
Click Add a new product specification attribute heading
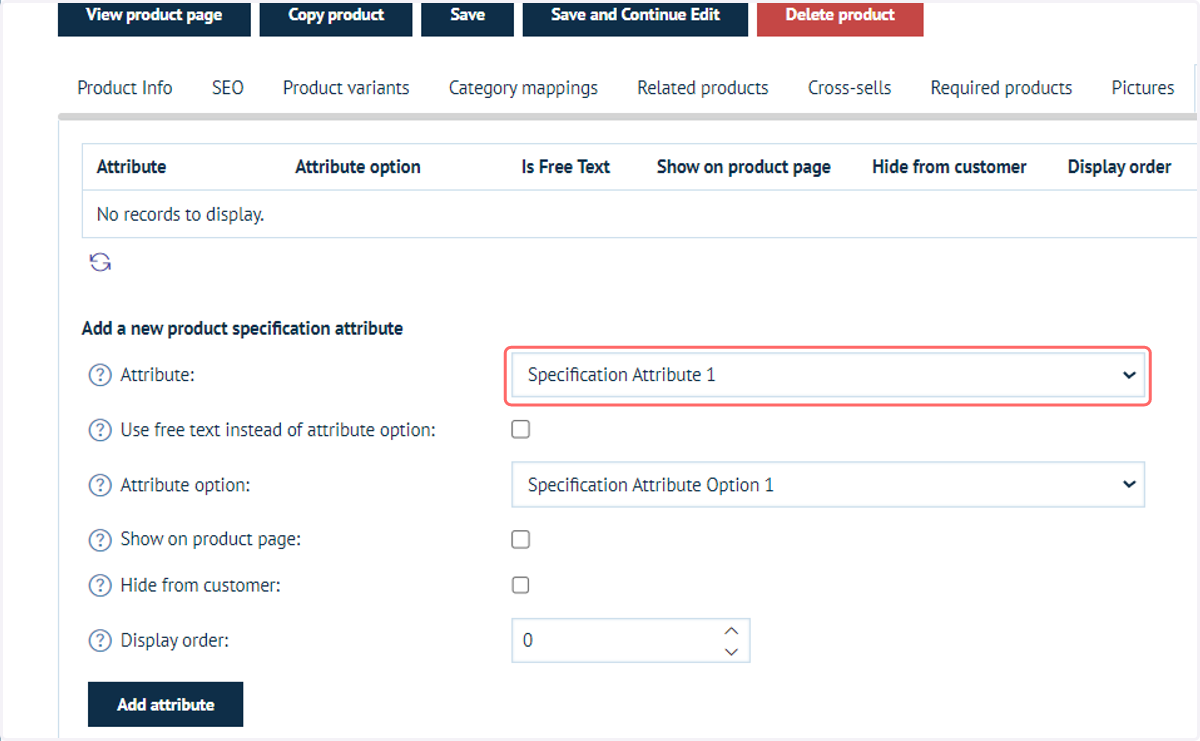pyautogui.click(x=242, y=328)
